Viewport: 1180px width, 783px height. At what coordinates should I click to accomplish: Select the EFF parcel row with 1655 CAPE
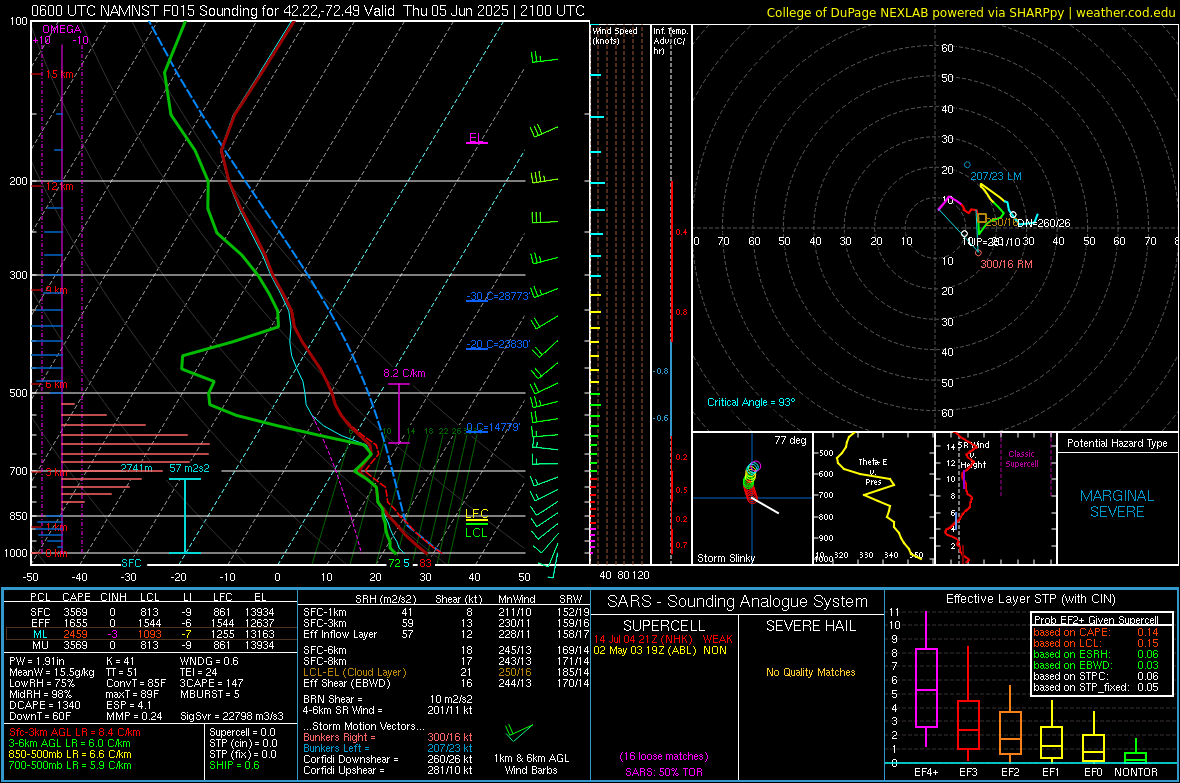150,623
